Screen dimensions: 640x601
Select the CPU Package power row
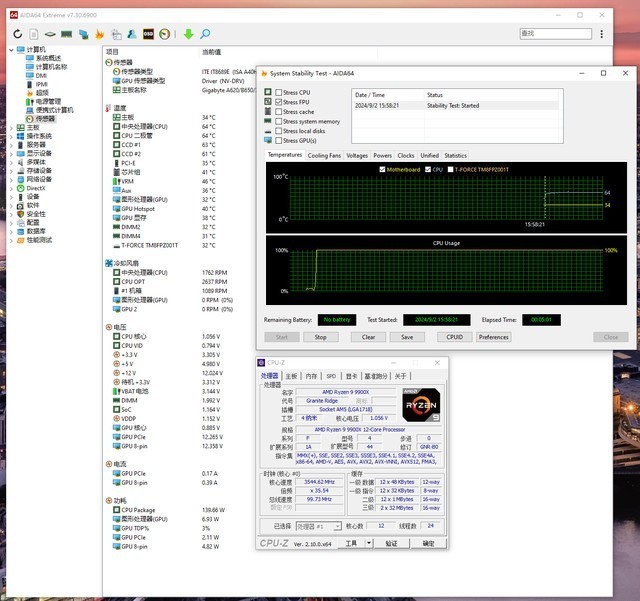point(169,510)
